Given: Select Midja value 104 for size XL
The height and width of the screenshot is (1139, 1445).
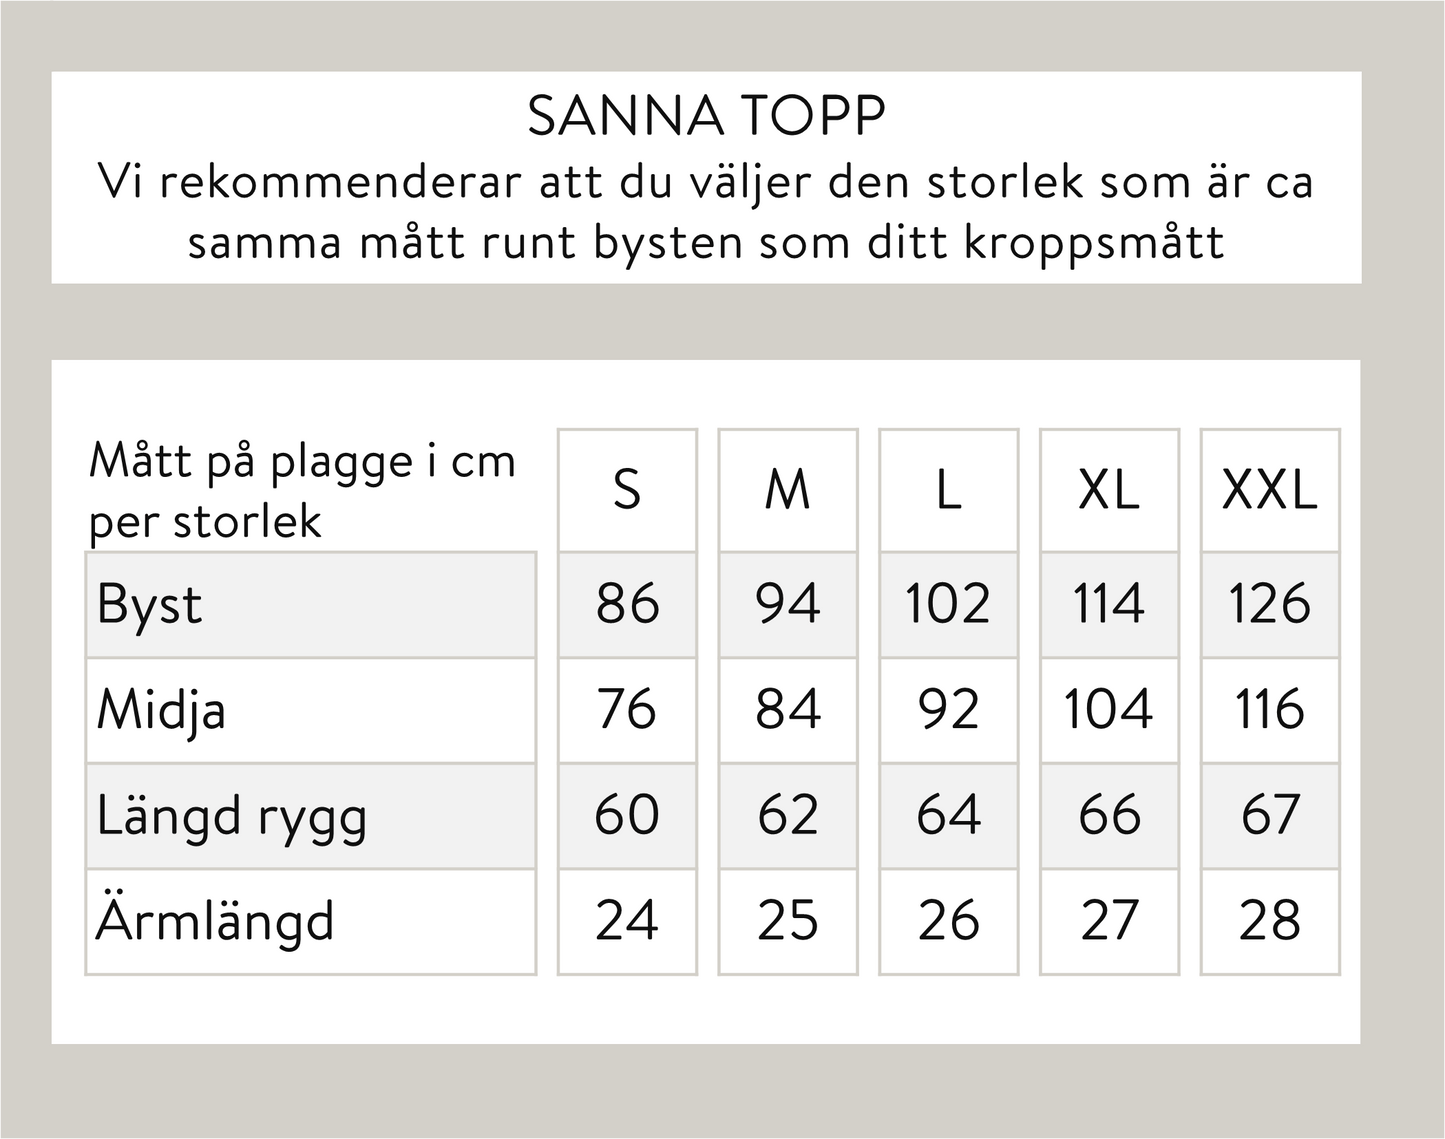Looking at the screenshot, I should pyautogui.click(x=1109, y=711).
